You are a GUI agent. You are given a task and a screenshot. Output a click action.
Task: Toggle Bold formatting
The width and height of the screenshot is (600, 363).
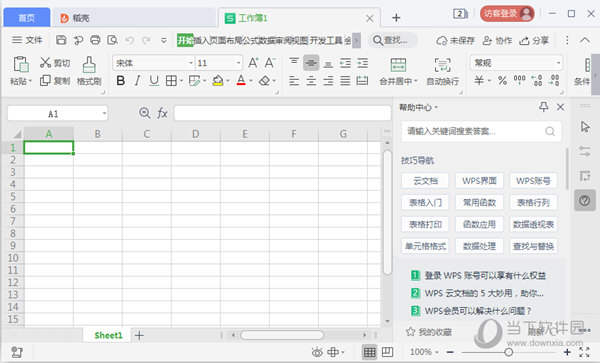(121, 81)
